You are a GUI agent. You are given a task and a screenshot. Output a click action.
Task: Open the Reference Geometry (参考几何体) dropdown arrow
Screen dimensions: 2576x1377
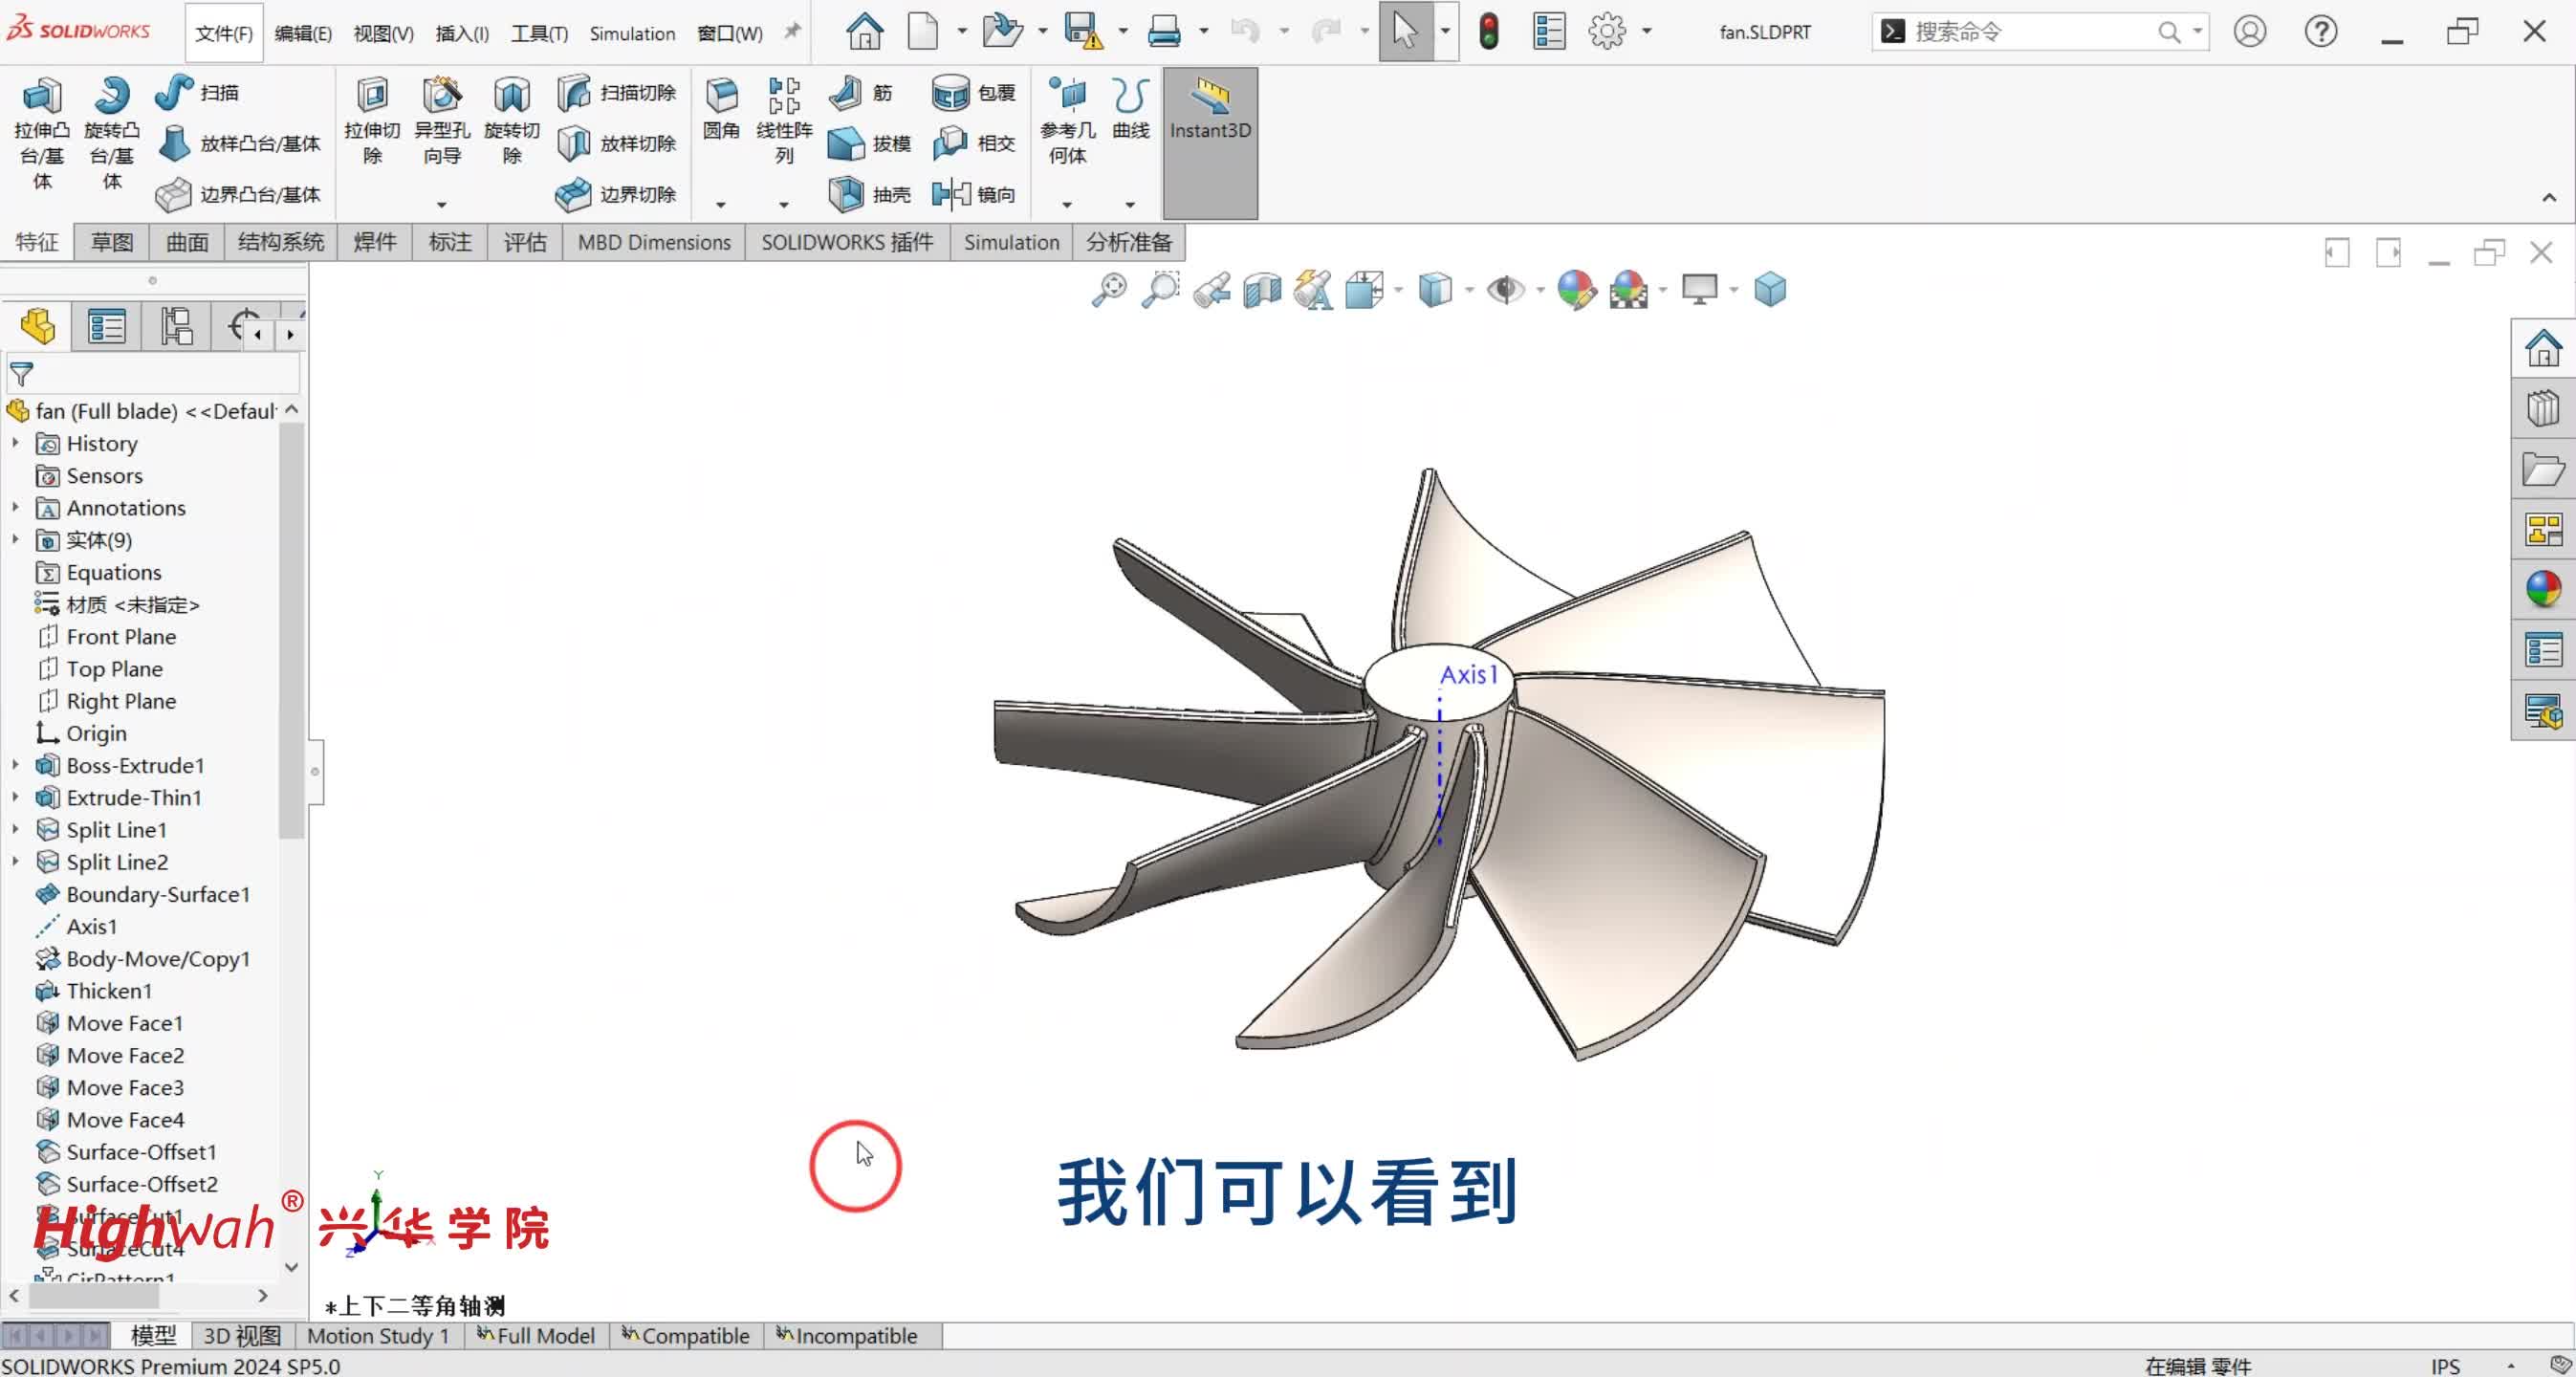pos(1067,205)
